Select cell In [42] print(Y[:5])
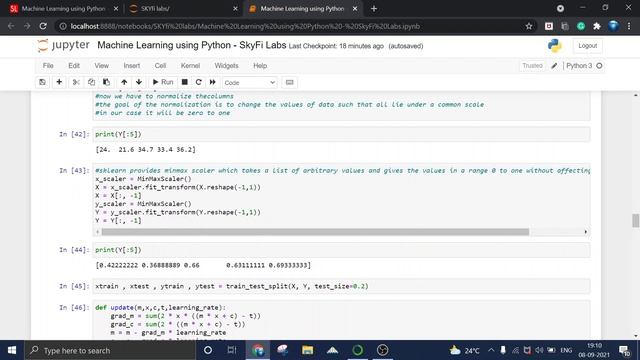This screenshot has width=640, height=360. click(x=341, y=134)
